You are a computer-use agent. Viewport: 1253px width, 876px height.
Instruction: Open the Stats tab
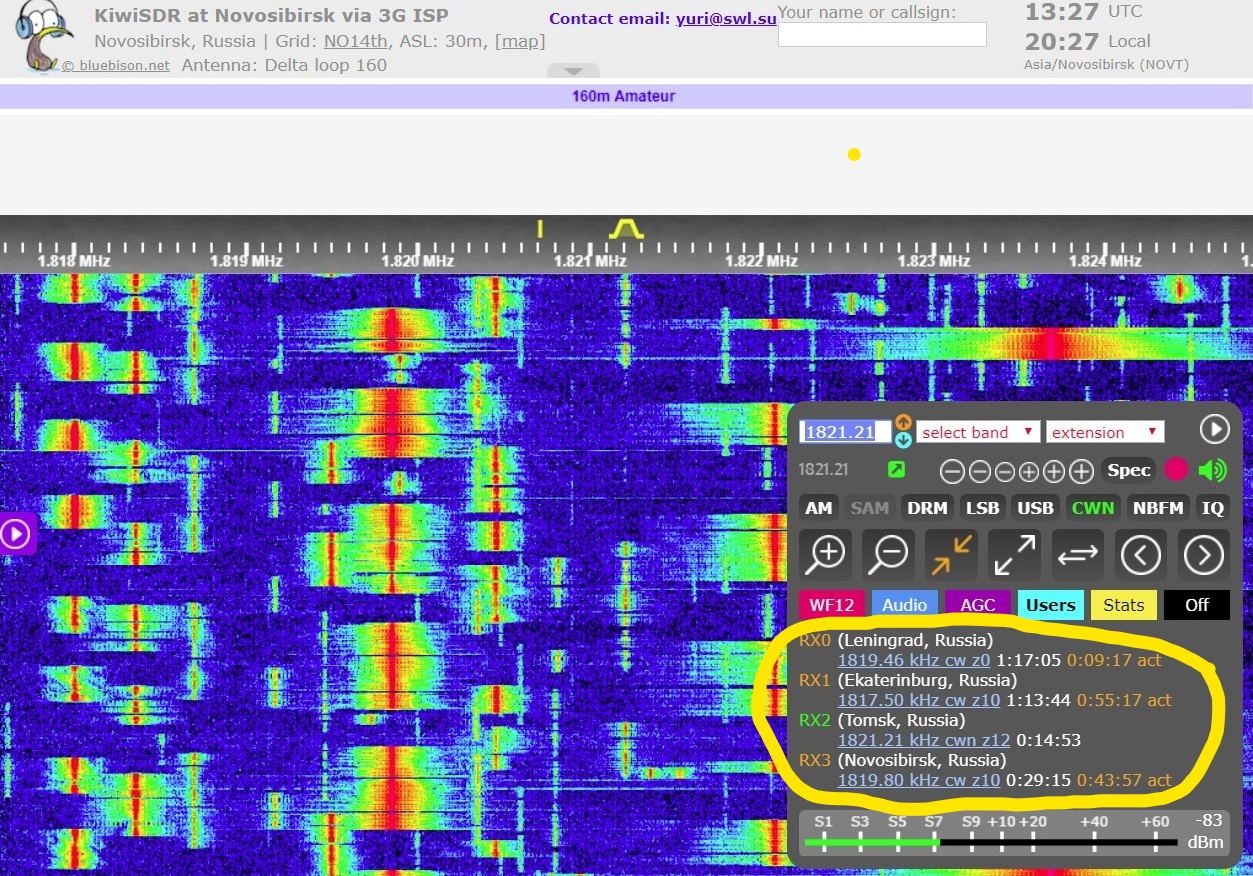[x=1123, y=605]
